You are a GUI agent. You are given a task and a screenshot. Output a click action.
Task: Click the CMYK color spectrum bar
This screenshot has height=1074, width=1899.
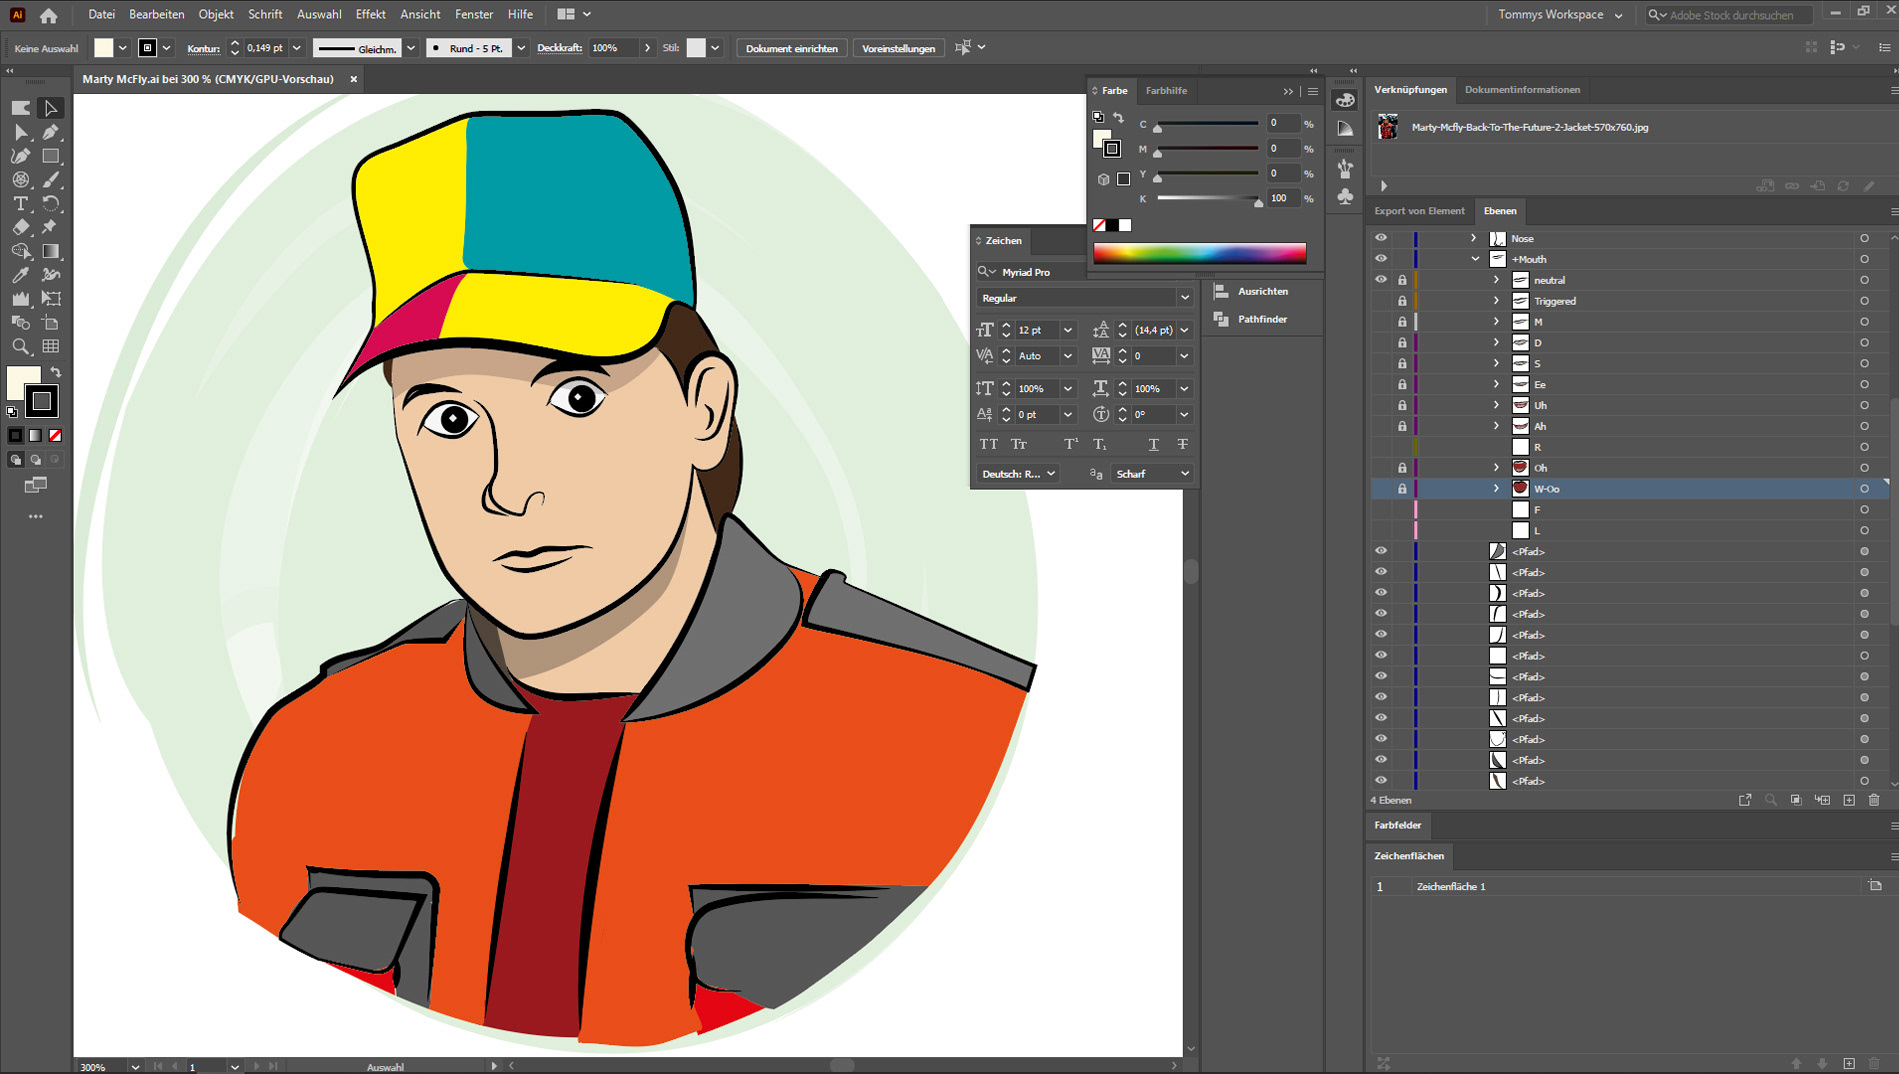pyautogui.click(x=1199, y=253)
